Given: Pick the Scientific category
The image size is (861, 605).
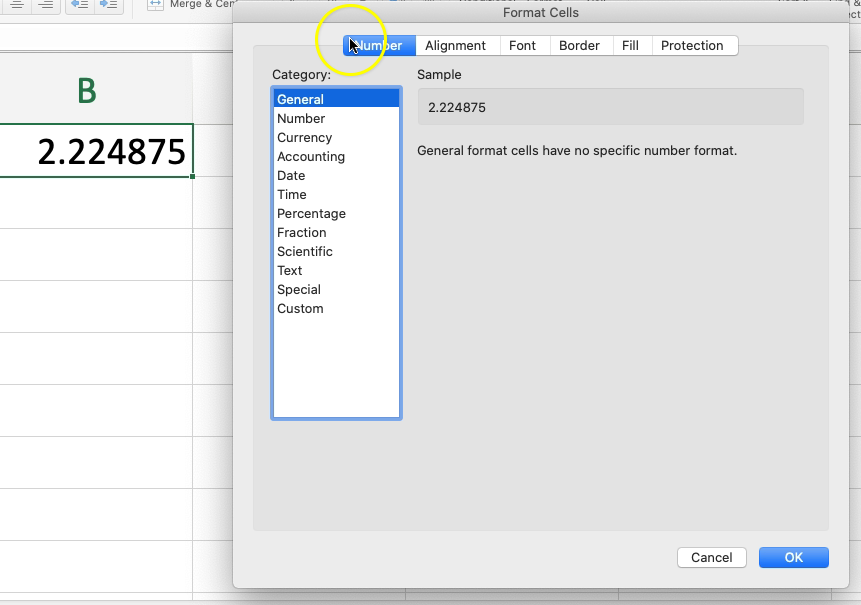Looking at the screenshot, I should coord(305,251).
